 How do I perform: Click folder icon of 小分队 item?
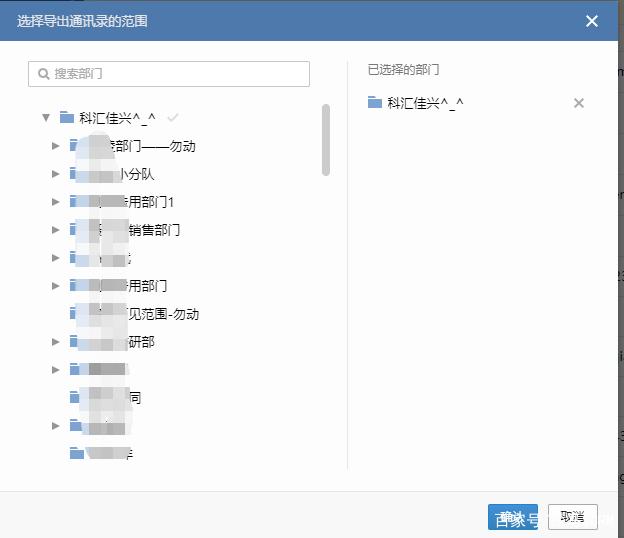pyautogui.click(x=74, y=173)
